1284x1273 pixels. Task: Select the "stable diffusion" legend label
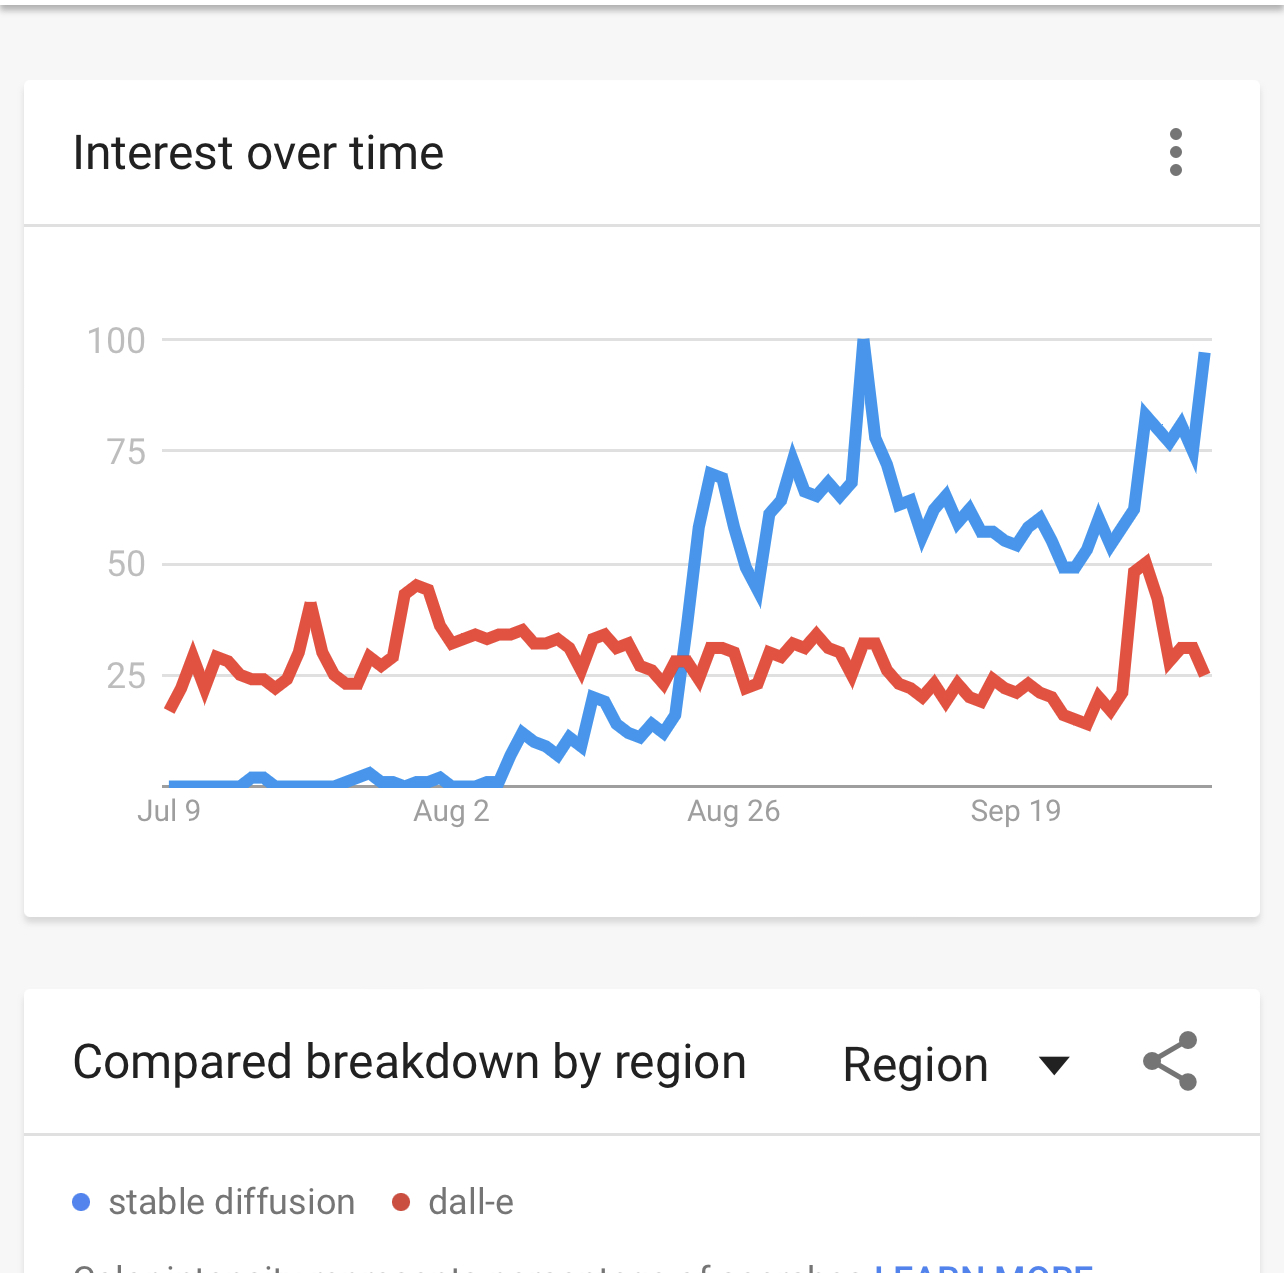231,1202
